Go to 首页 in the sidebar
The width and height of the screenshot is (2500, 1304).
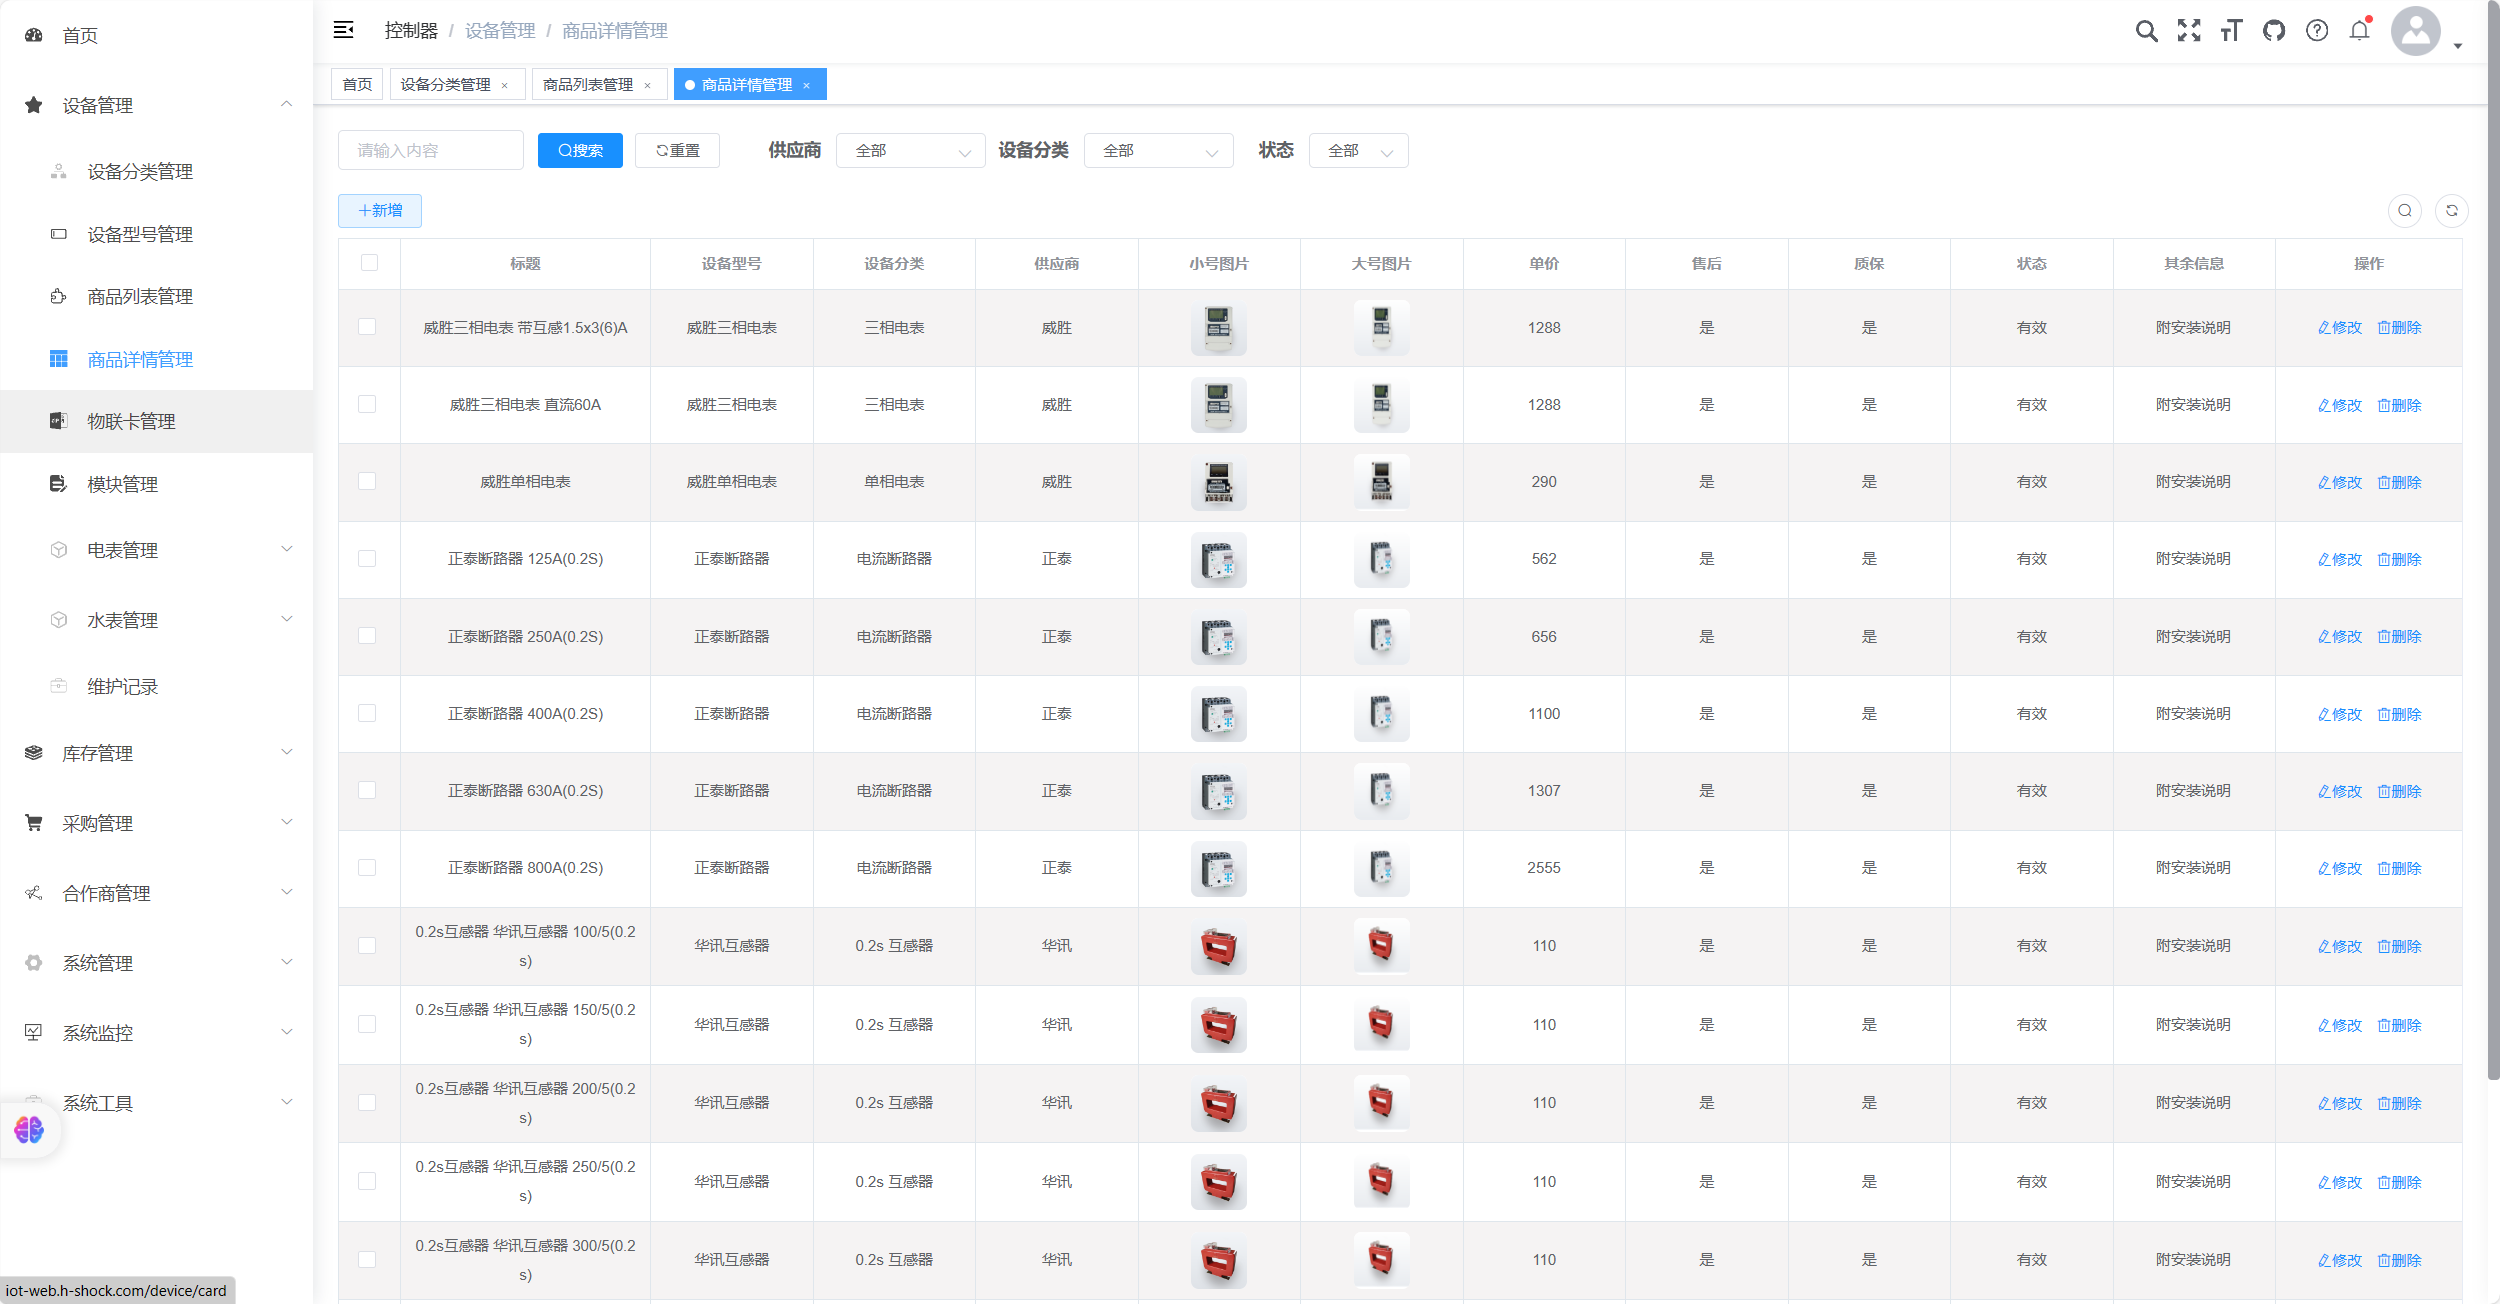[80, 36]
